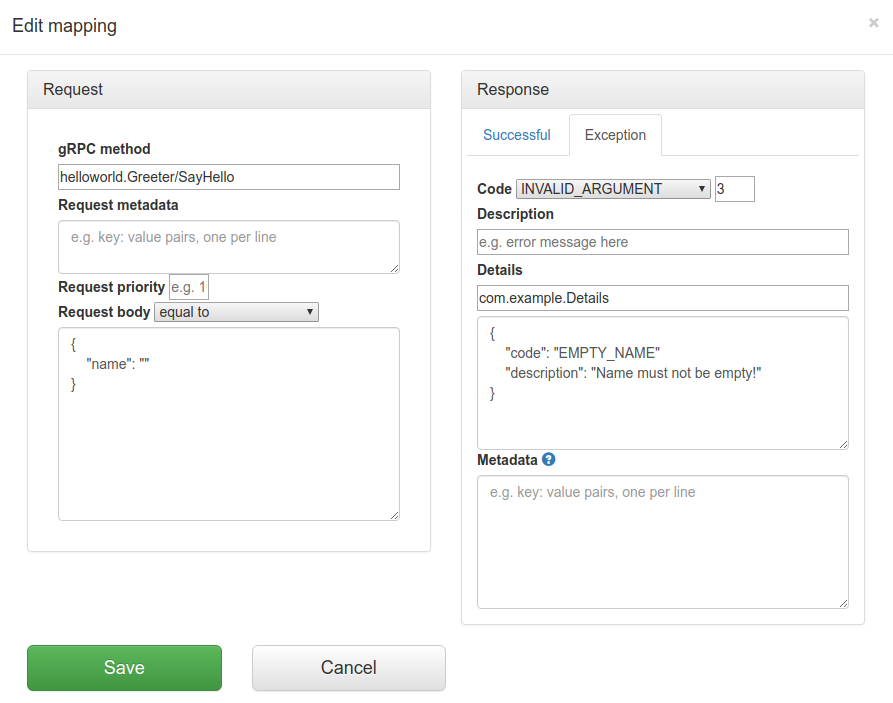Click the error code number field showing 3
Viewport: 893px width, 703px height.
point(734,188)
